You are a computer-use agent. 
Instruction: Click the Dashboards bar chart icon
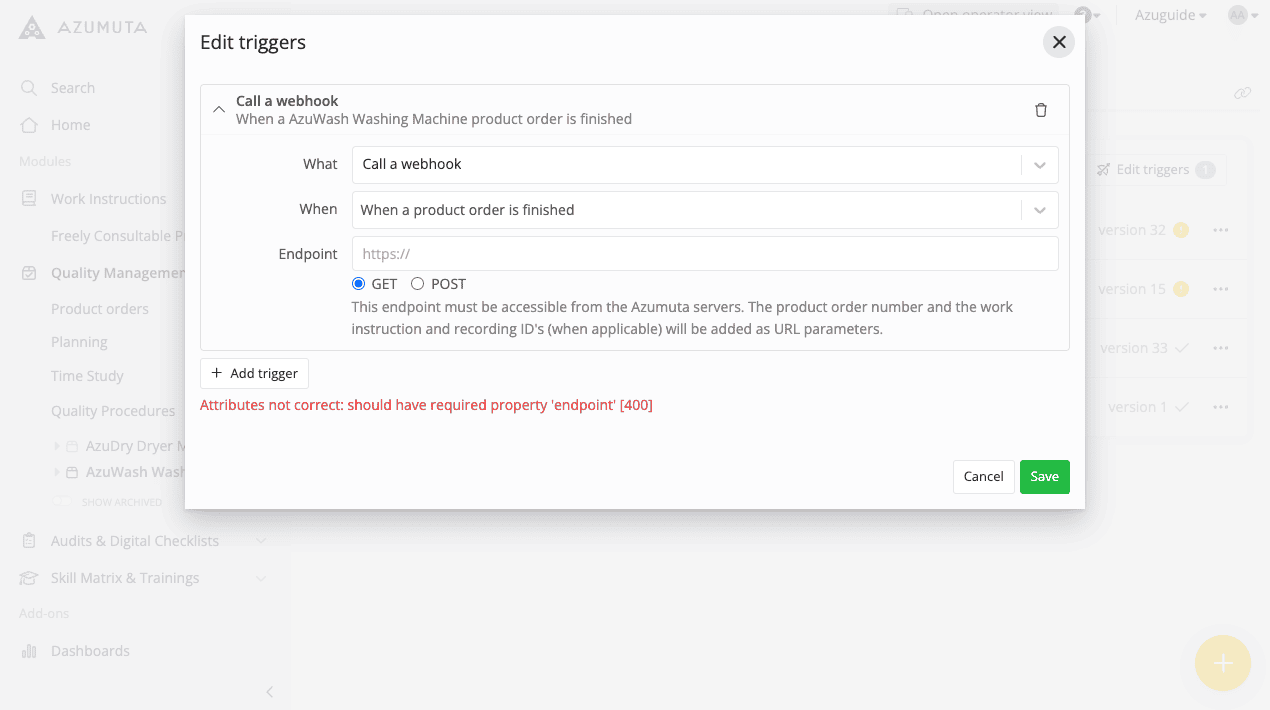click(x=29, y=651)
